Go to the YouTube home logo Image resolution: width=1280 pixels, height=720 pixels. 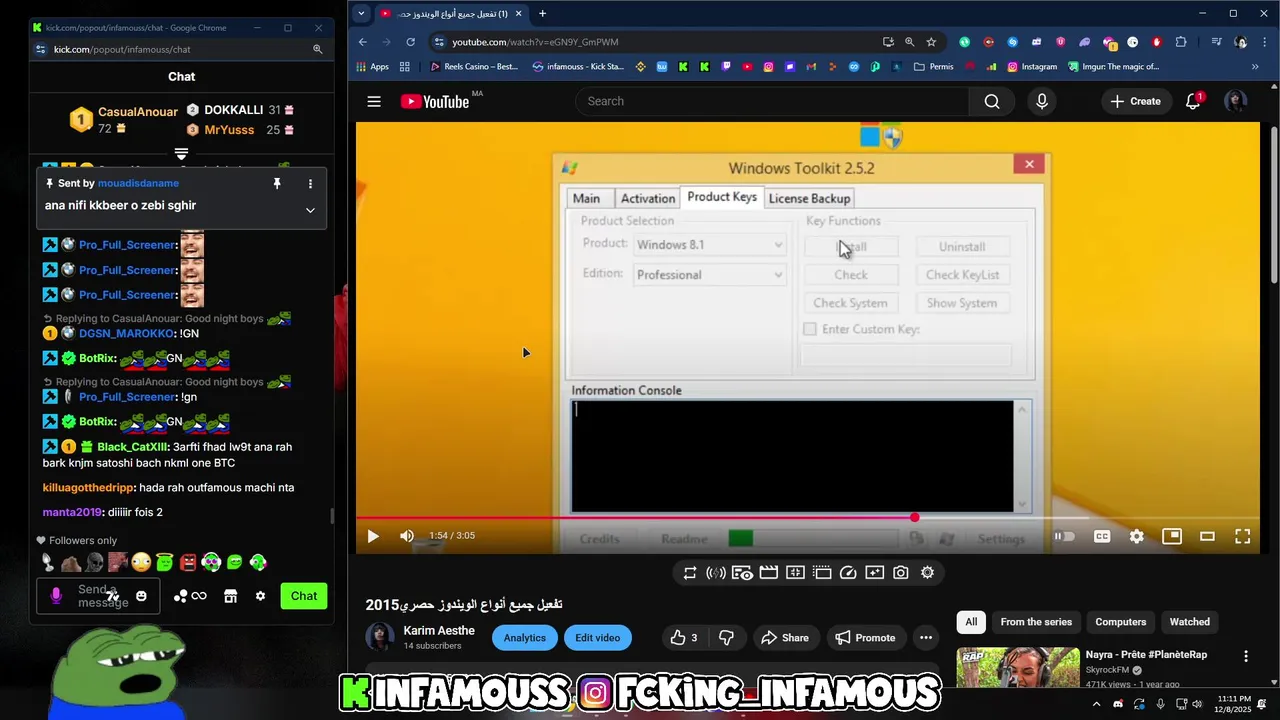pyautogui.click(x=435, y=101)
